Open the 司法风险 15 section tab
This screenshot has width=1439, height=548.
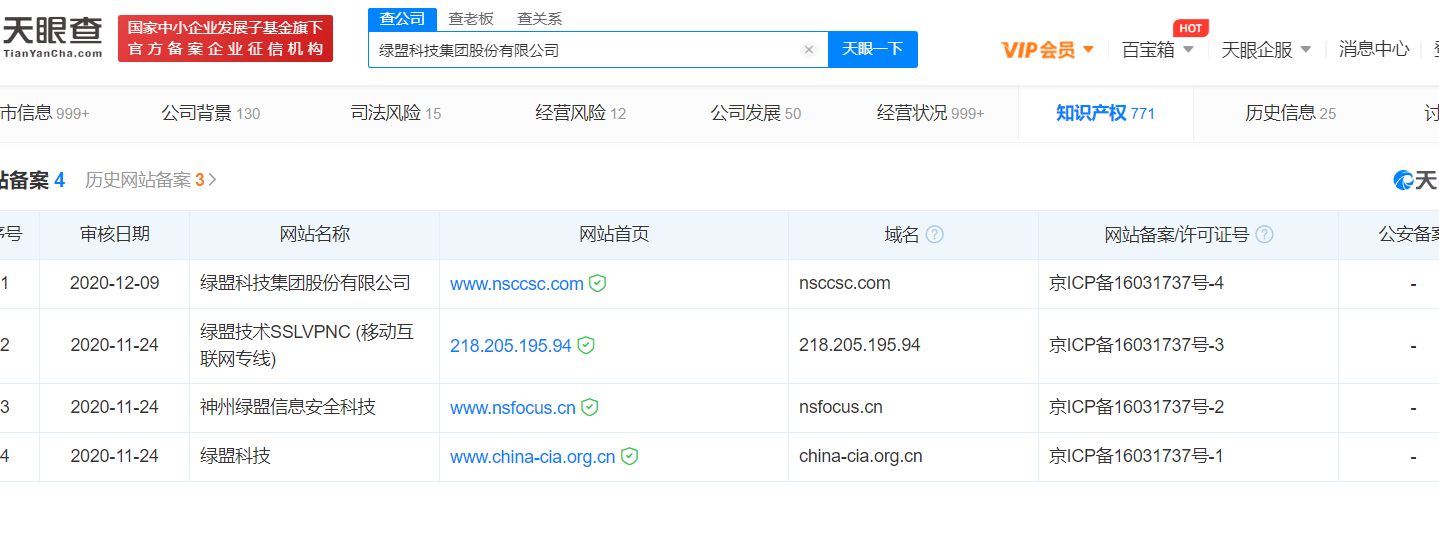(x=396, y=113)
